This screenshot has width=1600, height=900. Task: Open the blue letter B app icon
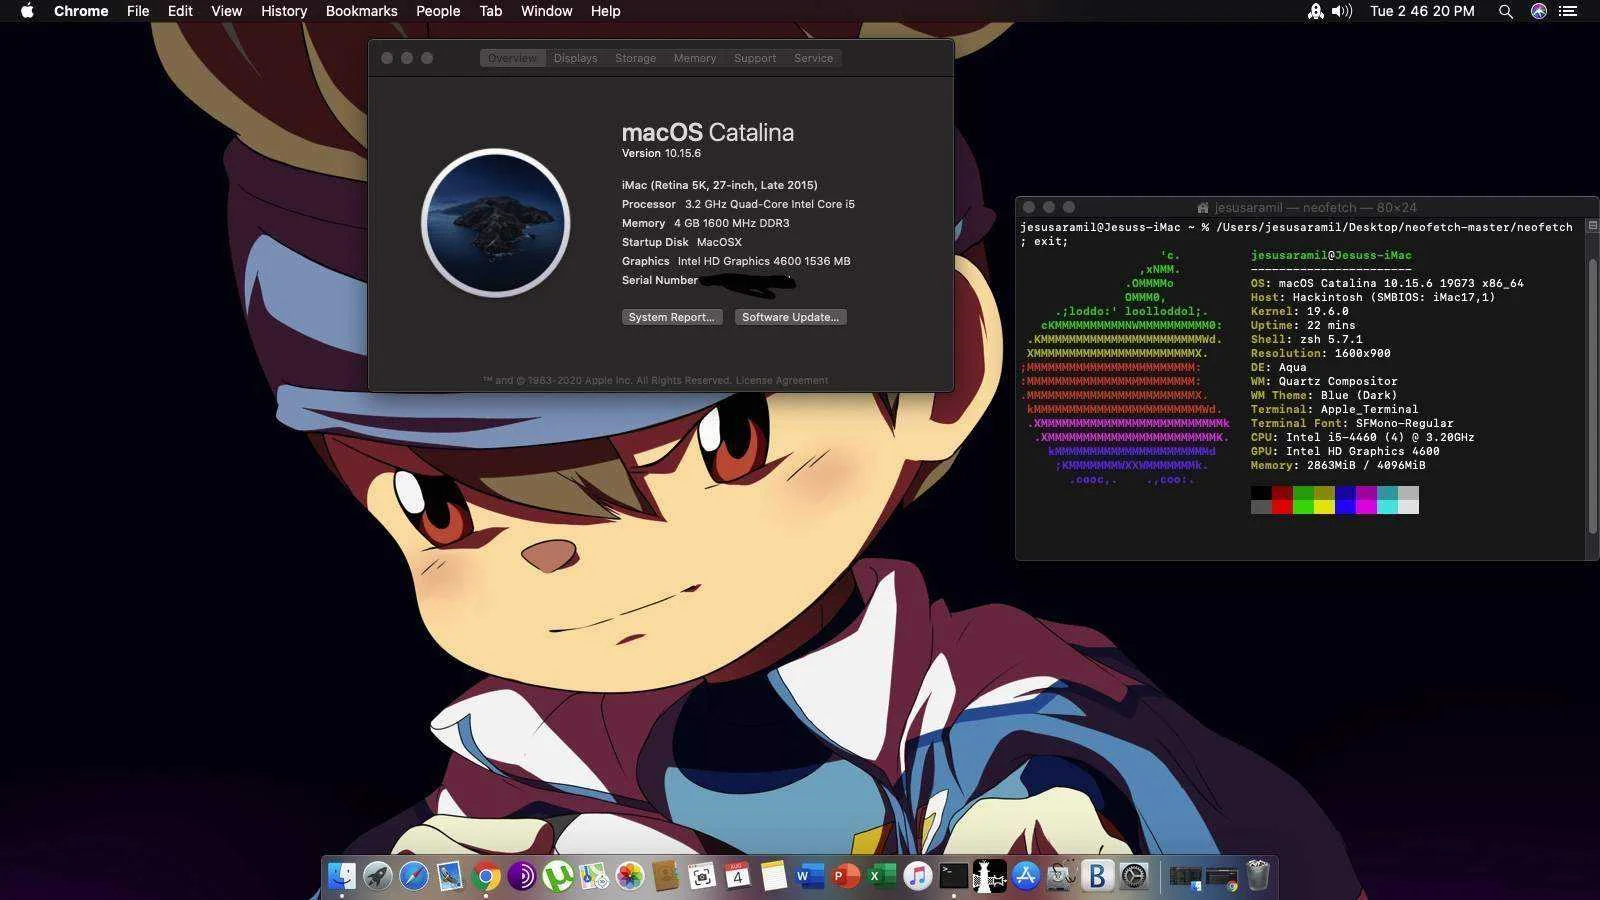click(x=1098, y=876)
